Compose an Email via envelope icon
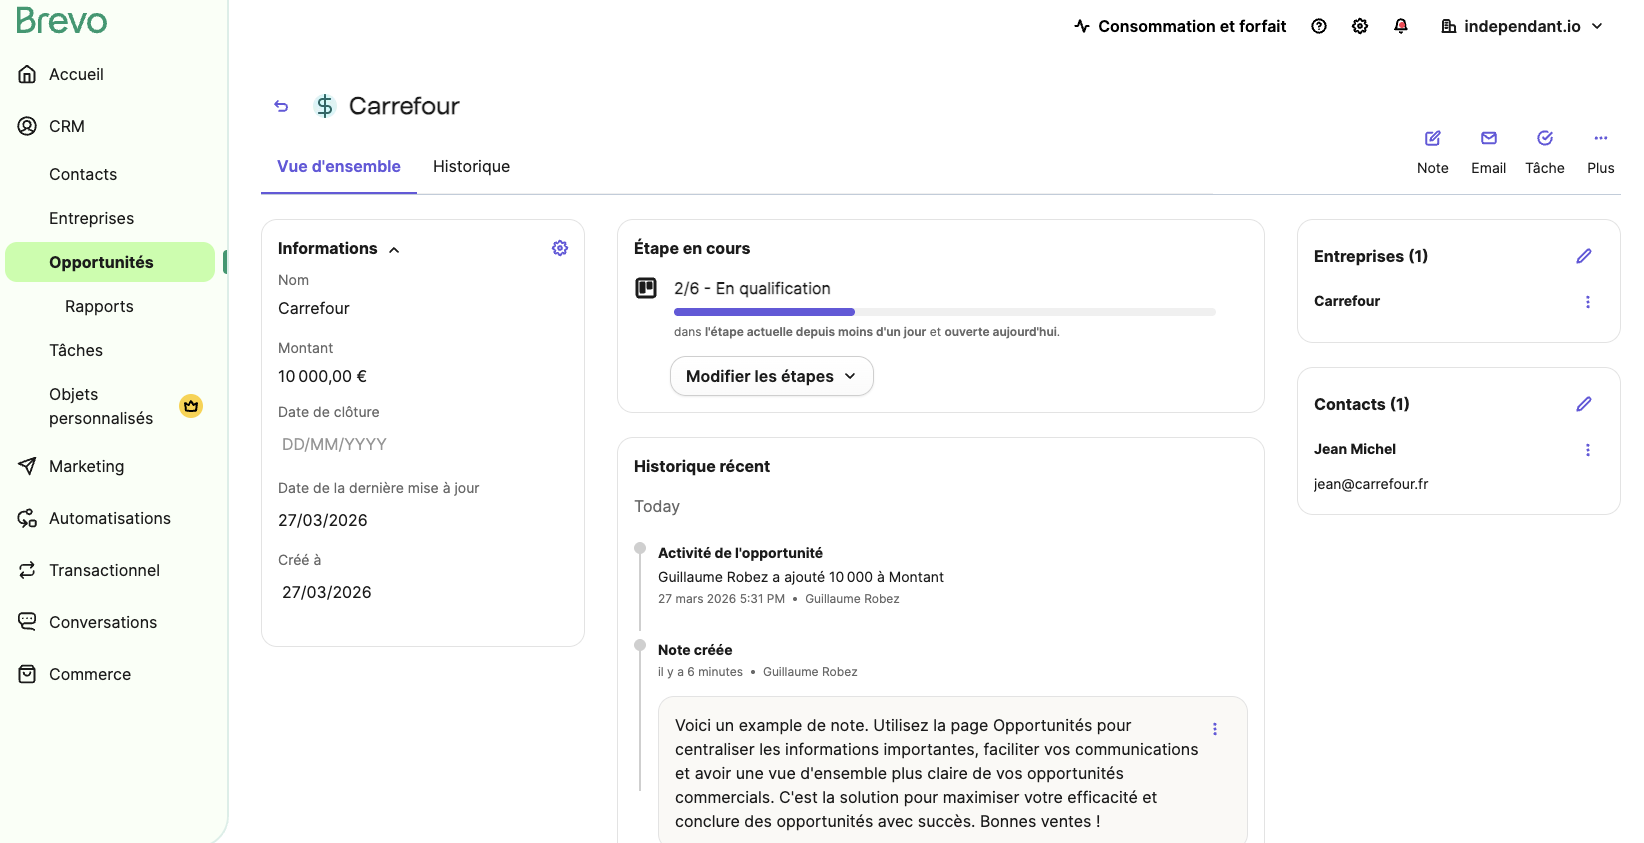Image resolution: width=1644 pixels, height=843 pixels. coord(1489,138)
